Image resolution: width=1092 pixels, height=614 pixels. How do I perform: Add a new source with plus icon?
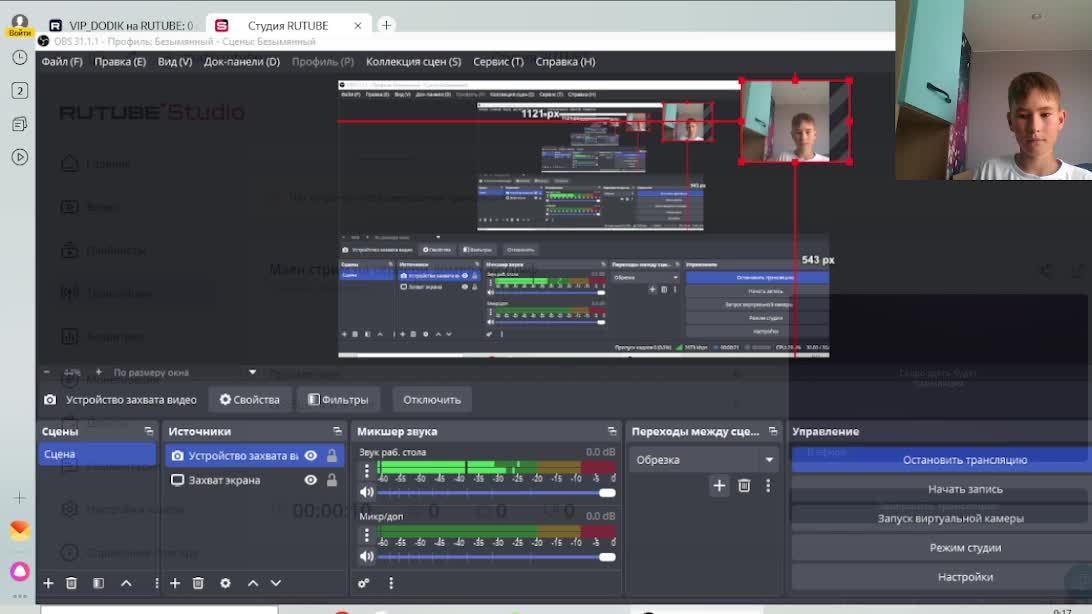tap(175, 583)
